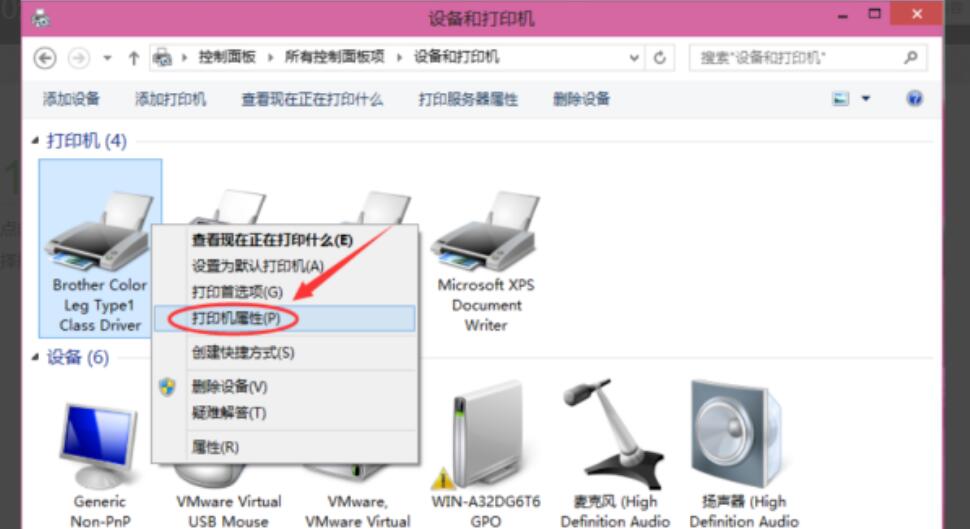Select the WIN-A32DG6T6GPO drive device icon

coord(486,435)
